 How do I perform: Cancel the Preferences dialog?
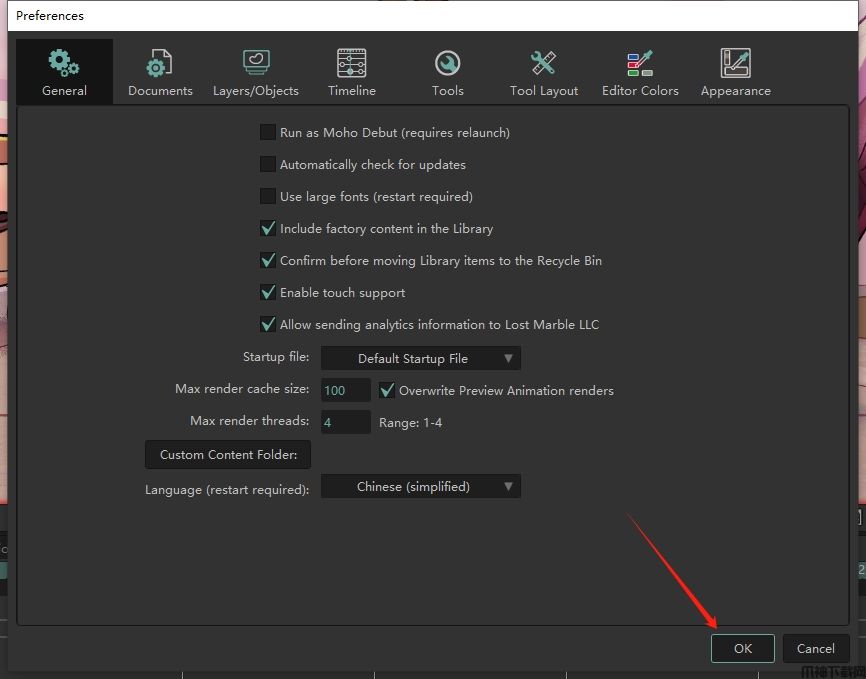[816, 648]
